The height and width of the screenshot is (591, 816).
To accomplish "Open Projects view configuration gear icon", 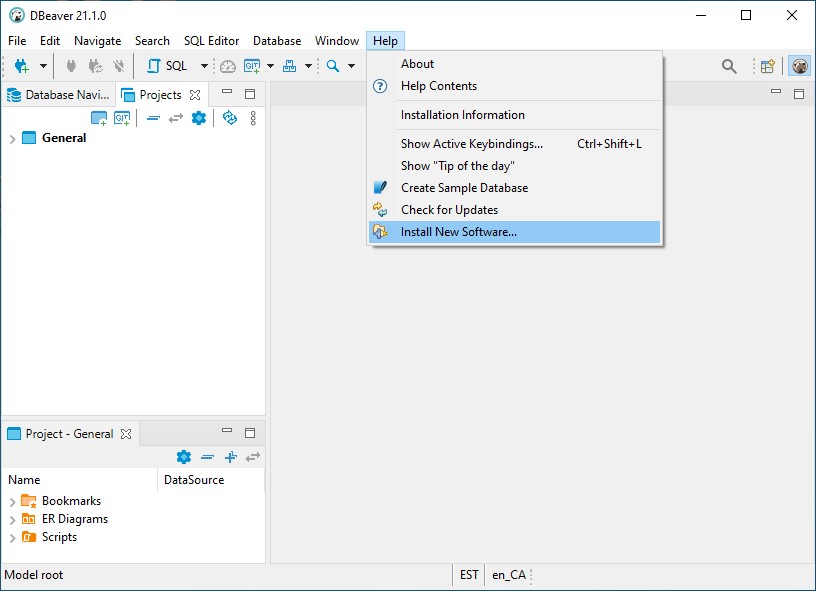I will coord(199,118).
